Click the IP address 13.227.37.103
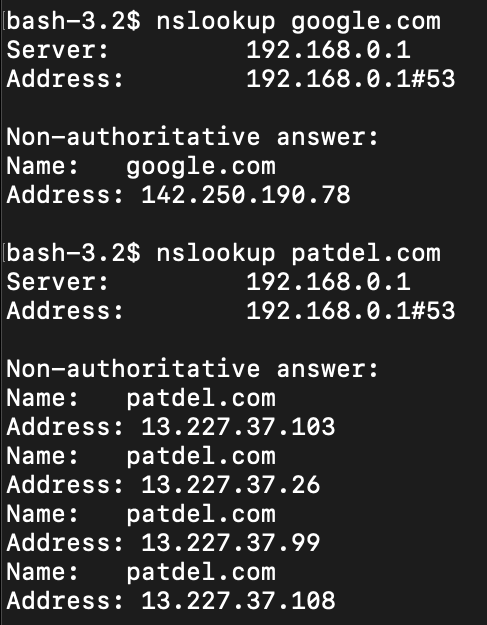The height and width of the screenshot is (625, 487). 238,426
